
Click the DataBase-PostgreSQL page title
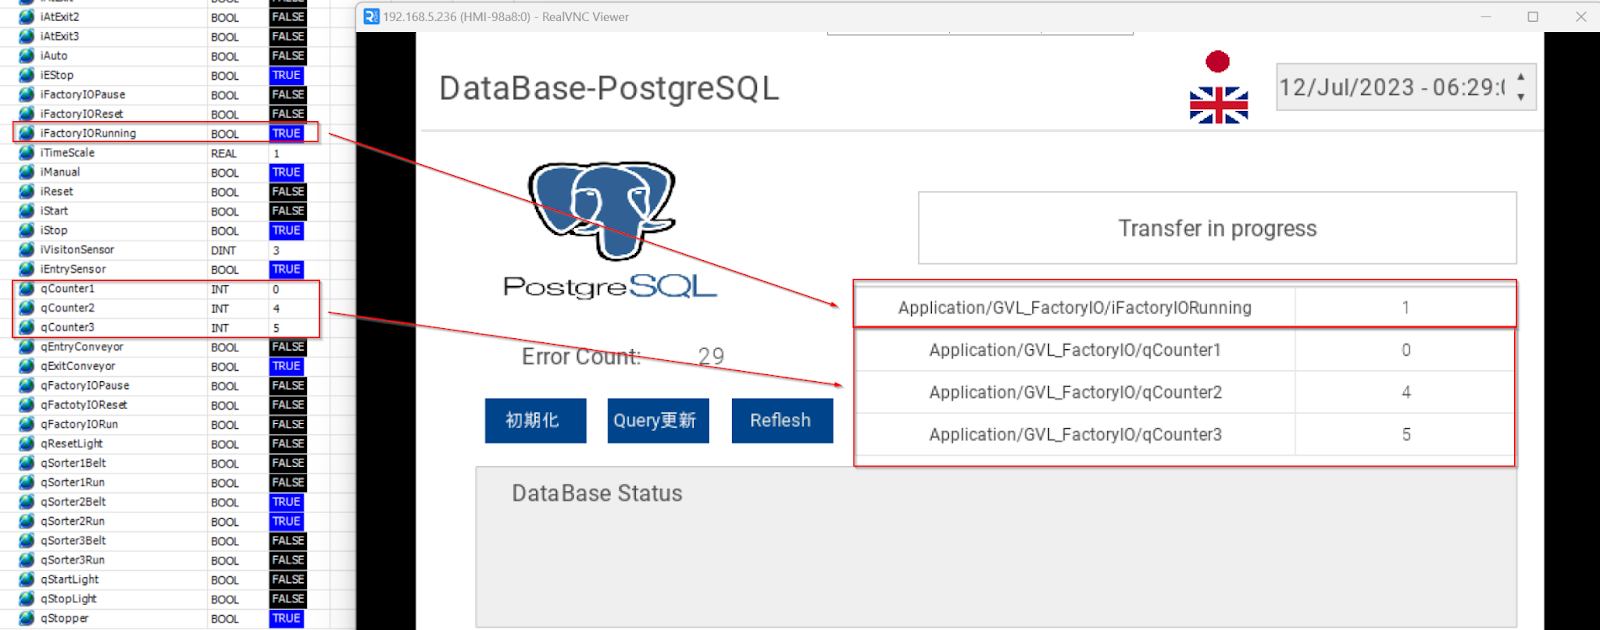point(609,88)
